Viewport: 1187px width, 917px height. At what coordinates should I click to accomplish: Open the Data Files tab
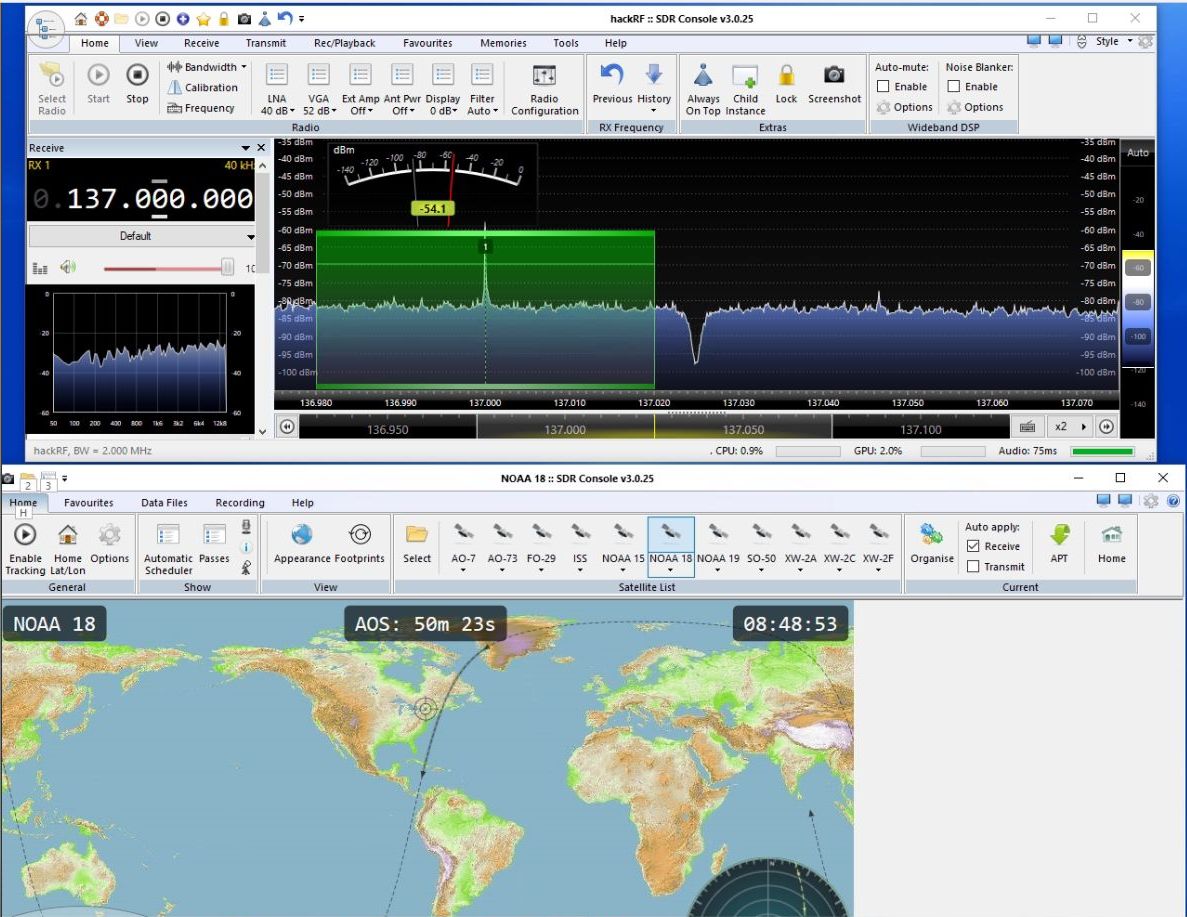click(164, 503)
